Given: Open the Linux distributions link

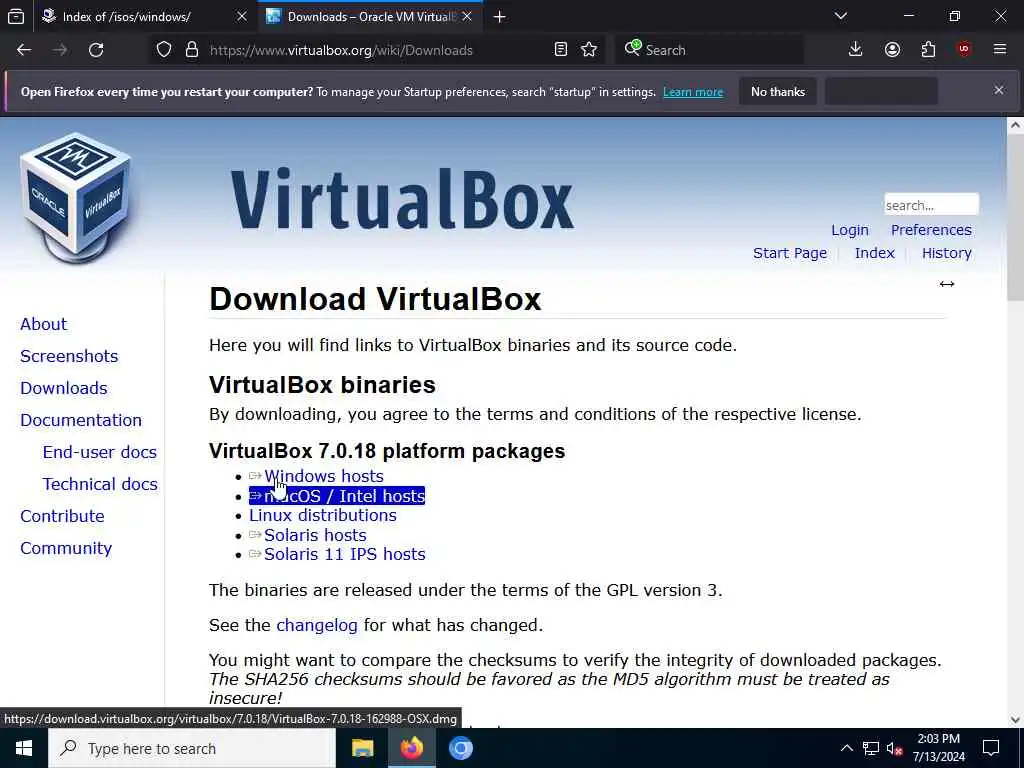Looking at the screenshot, I should pos(323,515).
